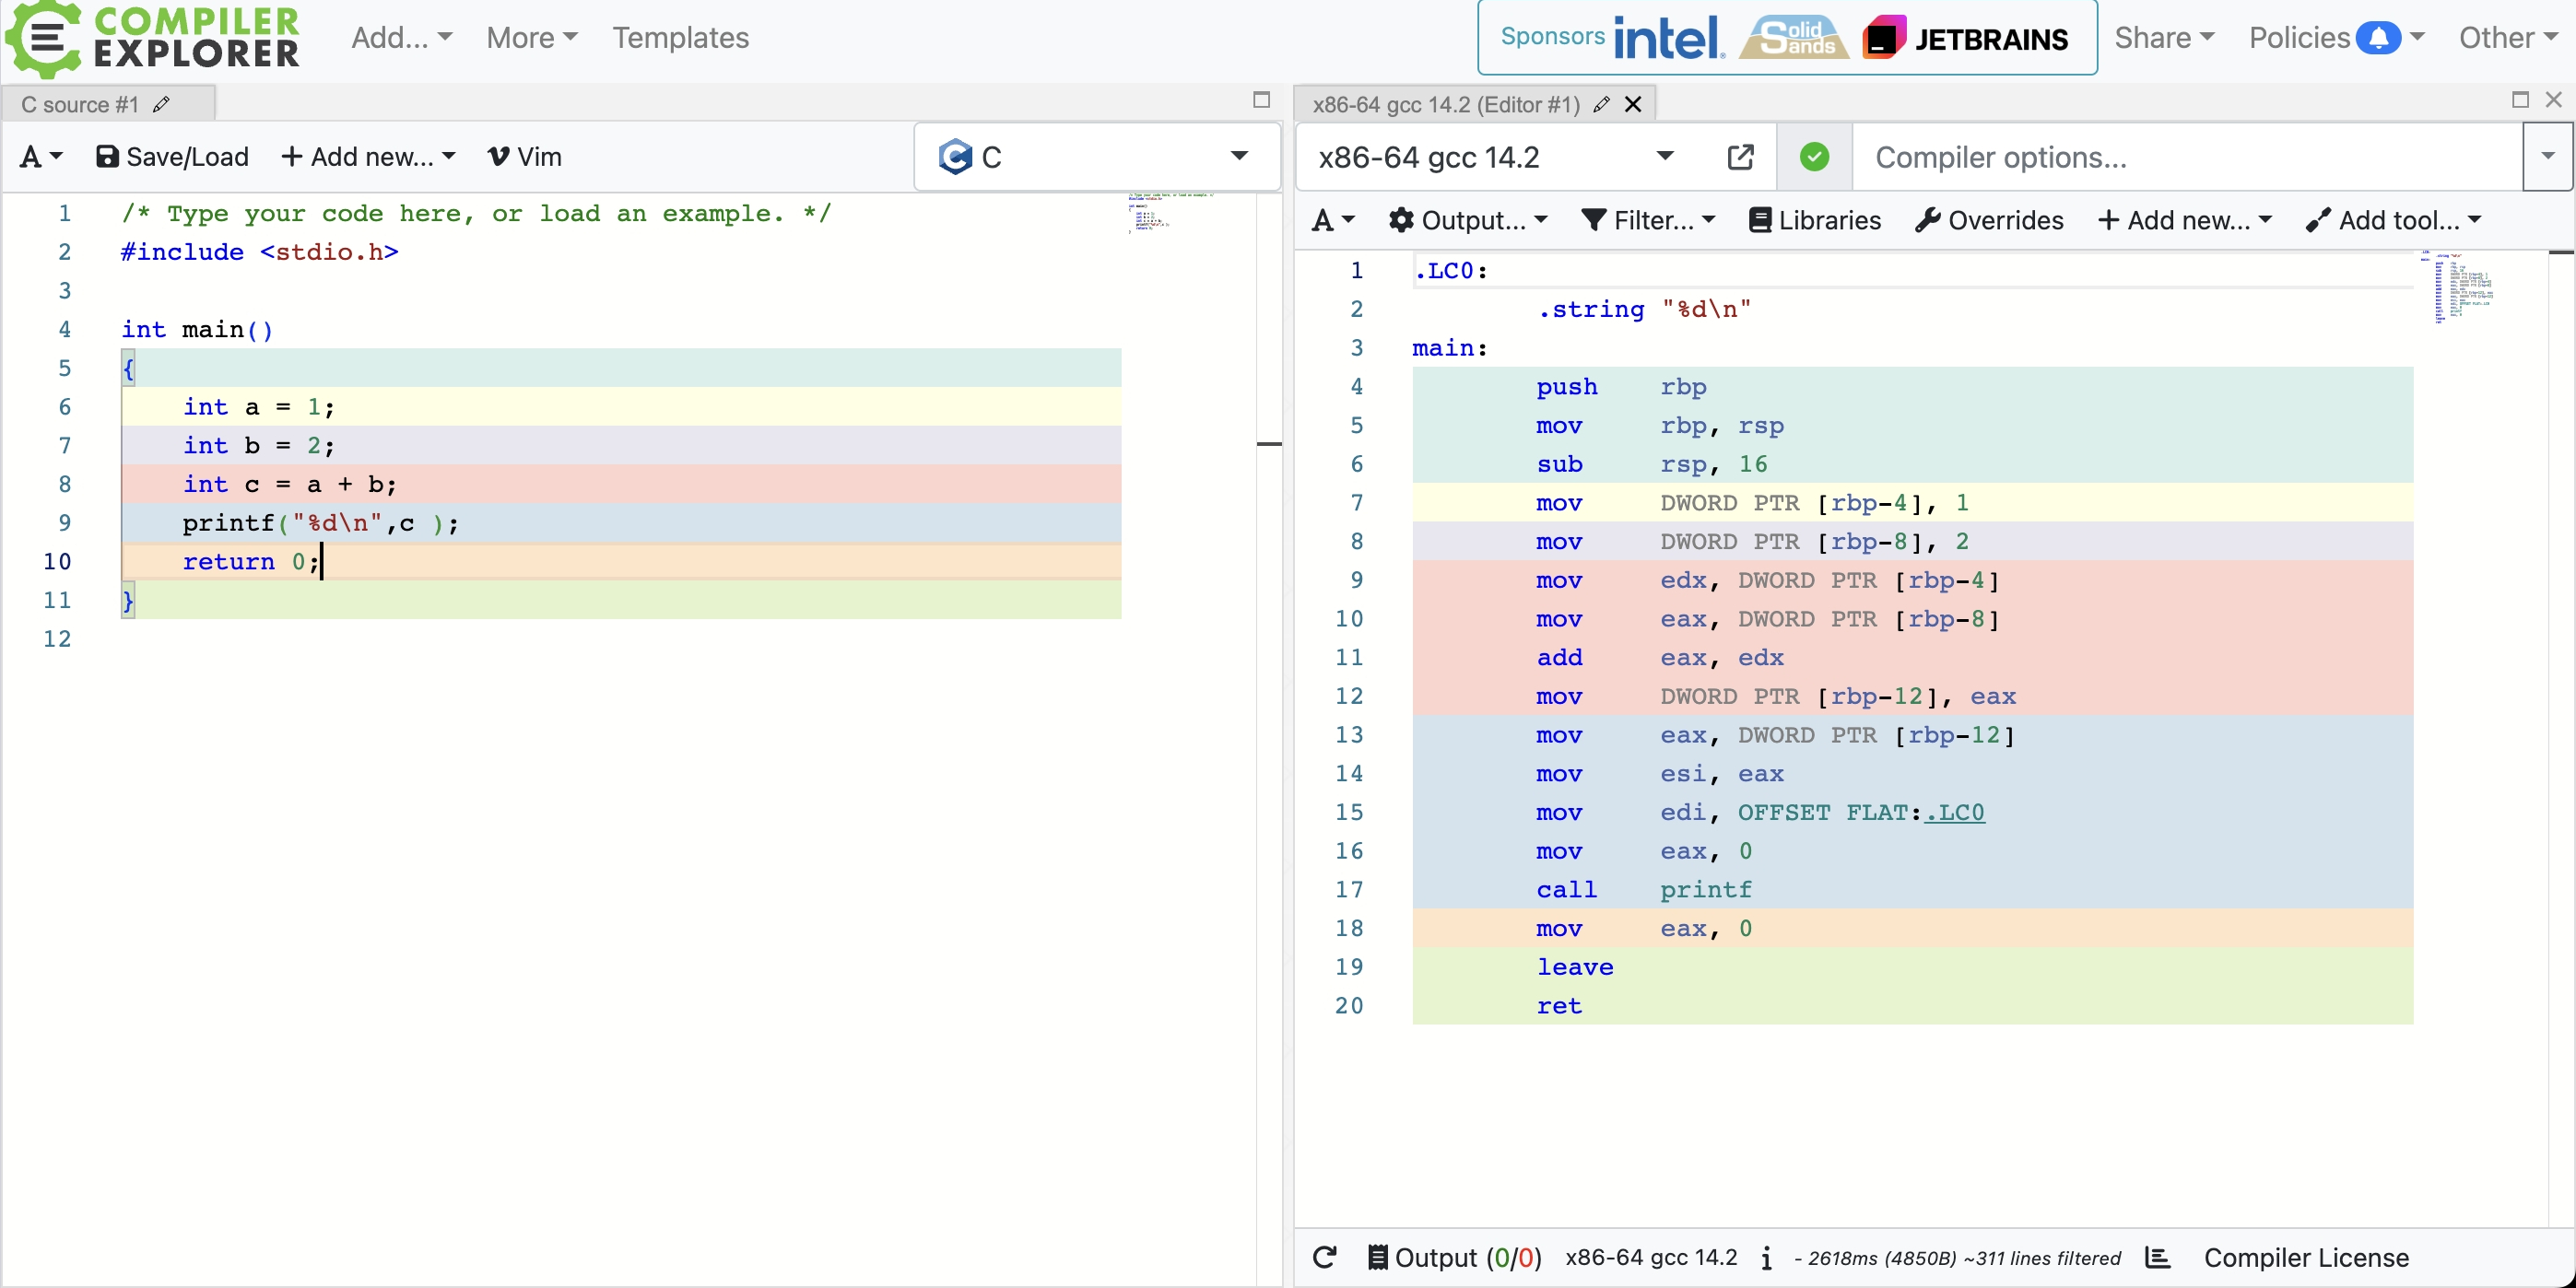Viewport: 2576px width, 1288px height.
Task: Maximize the C source editor pane
Action: (x=1261, y=100)
